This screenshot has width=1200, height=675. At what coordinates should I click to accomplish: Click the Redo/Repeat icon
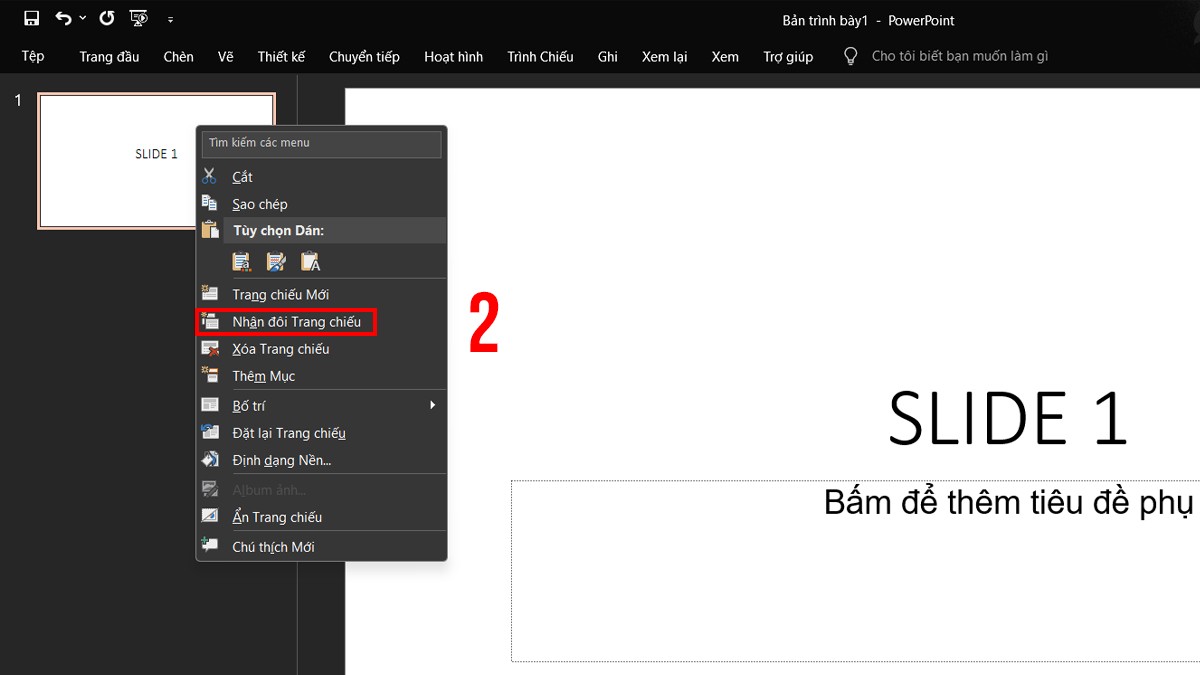click(107, 18)
